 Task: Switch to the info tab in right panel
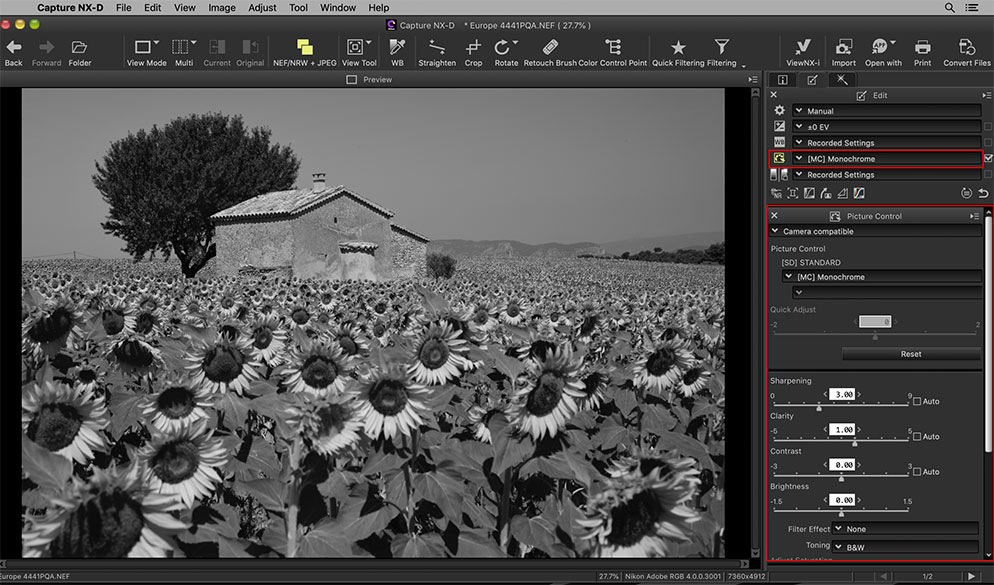point(783,80)
